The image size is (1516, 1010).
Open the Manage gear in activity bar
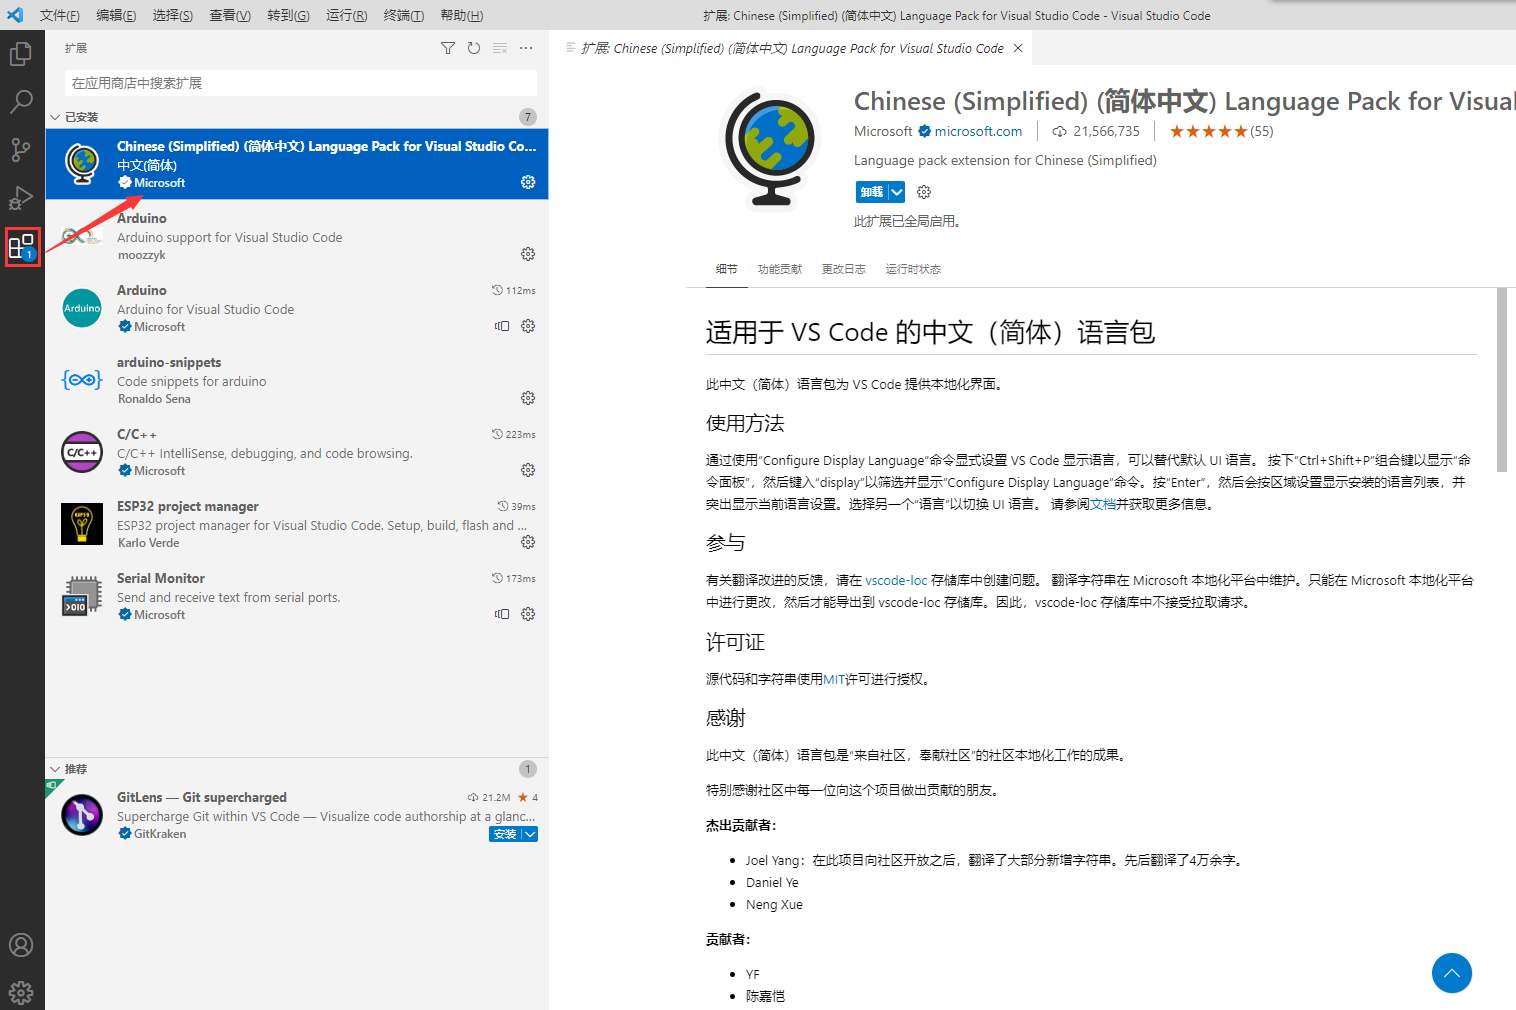[x=21, y=992]
